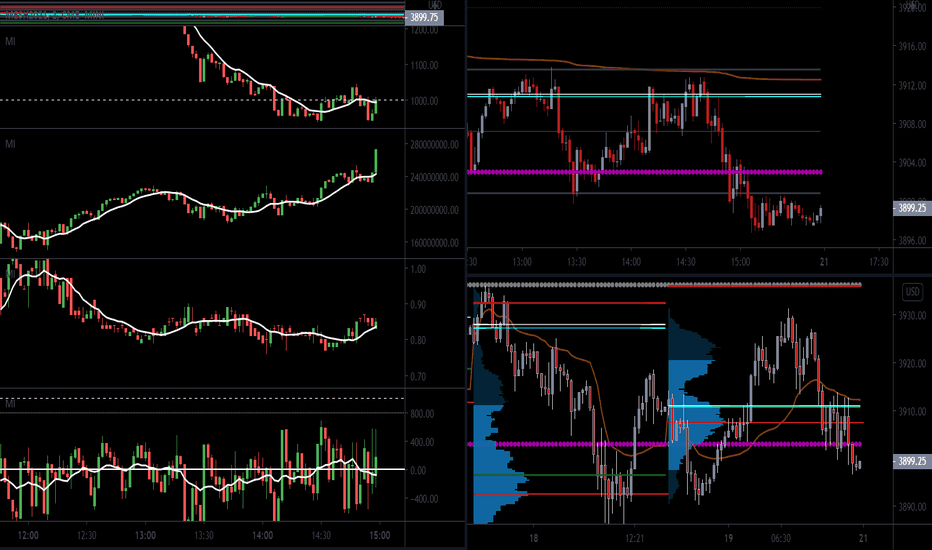Click the 1000.00 price scale value
Screen dimensions: 932x550
click(x=424, y=101)
